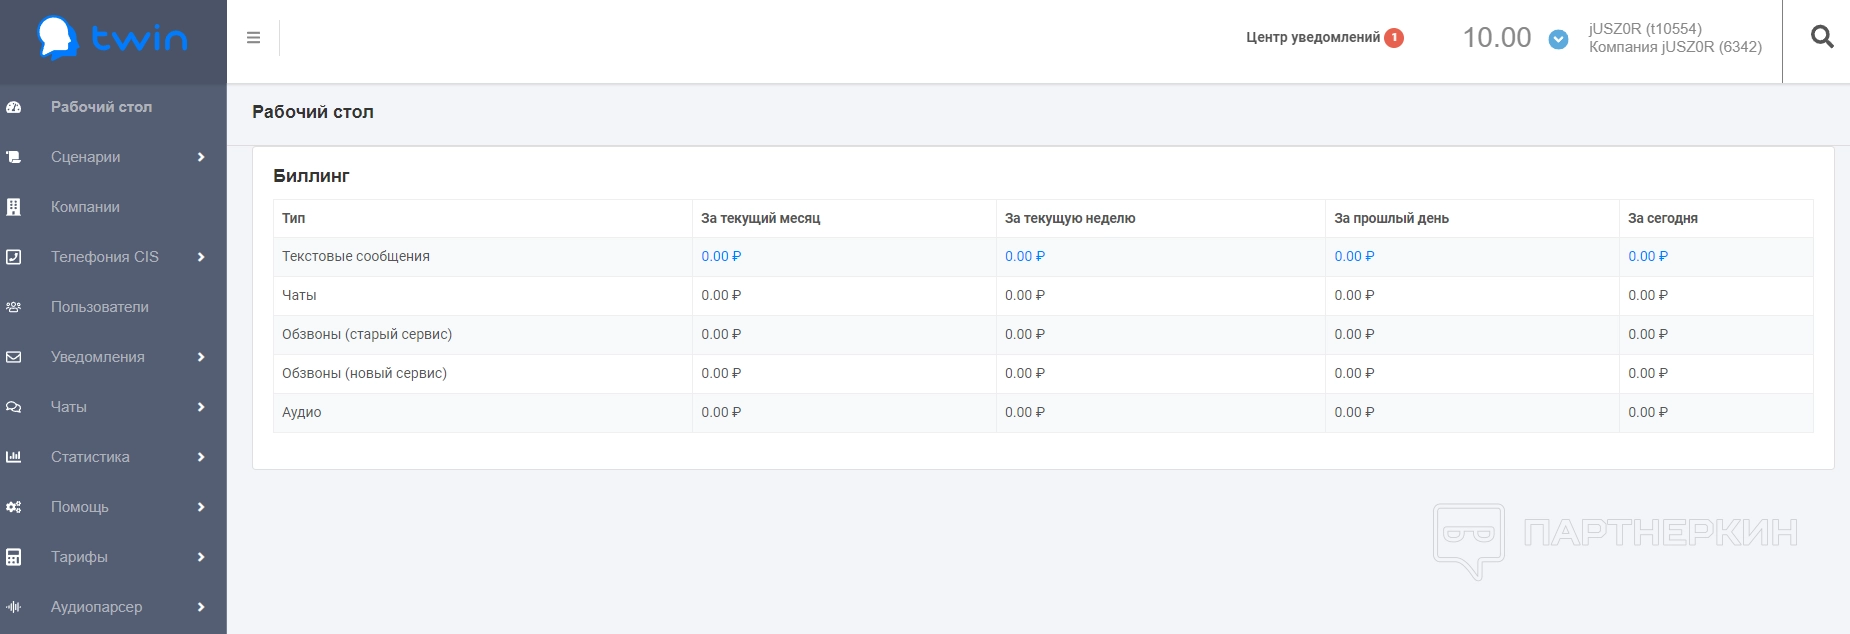
Task: Expand the Чаты submenu chevron
Action: pyautogui.click(x=201, y=407)
